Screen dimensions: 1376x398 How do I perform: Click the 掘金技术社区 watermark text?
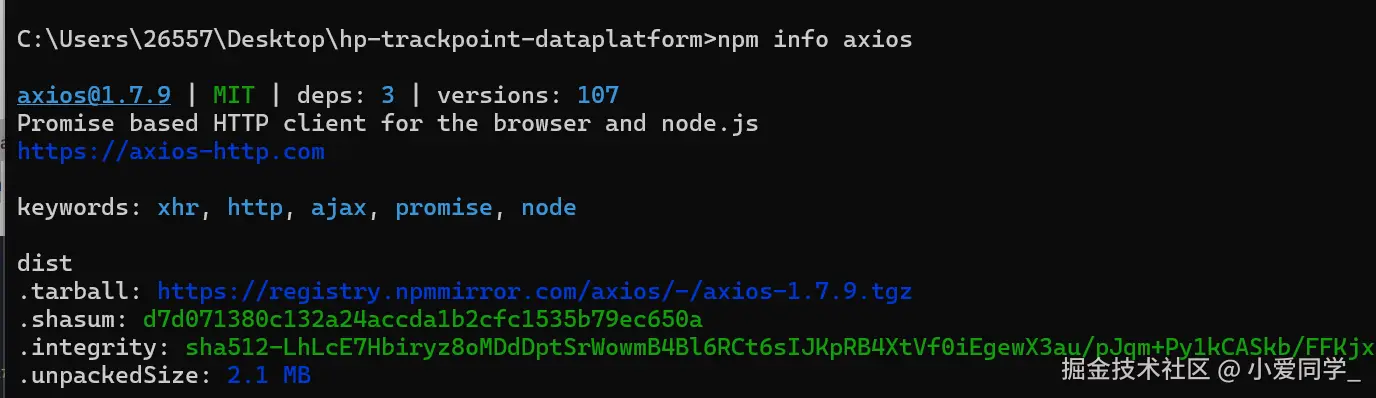pos(1135,370)
